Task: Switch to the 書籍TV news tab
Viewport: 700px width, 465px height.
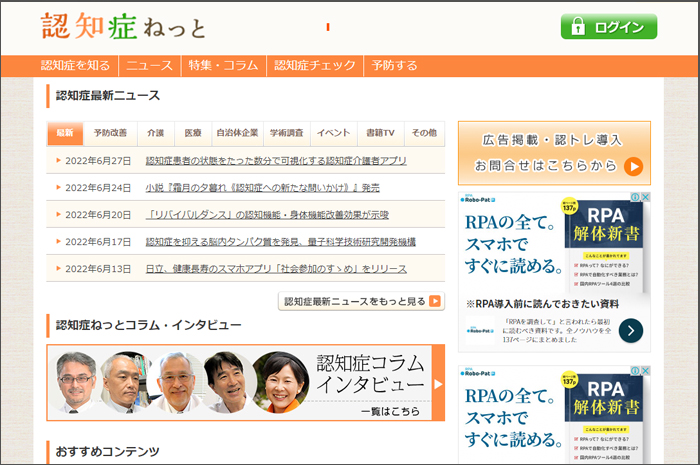Action: click(x=380, y=133)
